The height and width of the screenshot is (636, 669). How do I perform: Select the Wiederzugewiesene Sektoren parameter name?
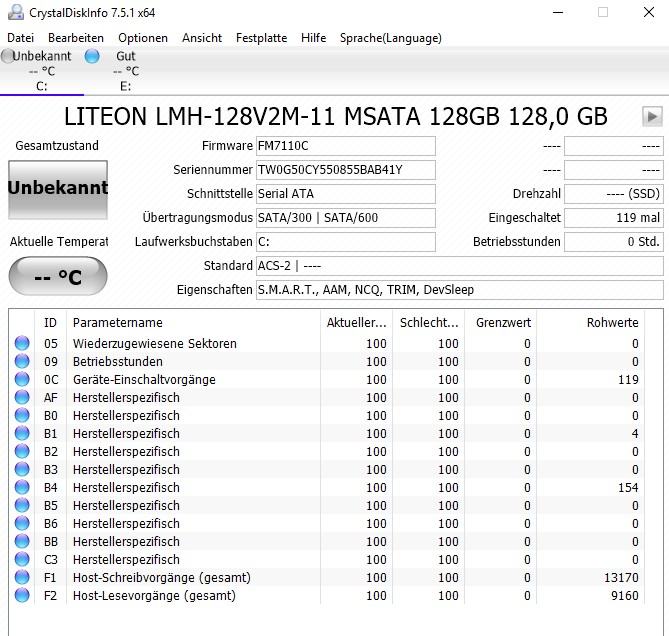pos(154,343)
